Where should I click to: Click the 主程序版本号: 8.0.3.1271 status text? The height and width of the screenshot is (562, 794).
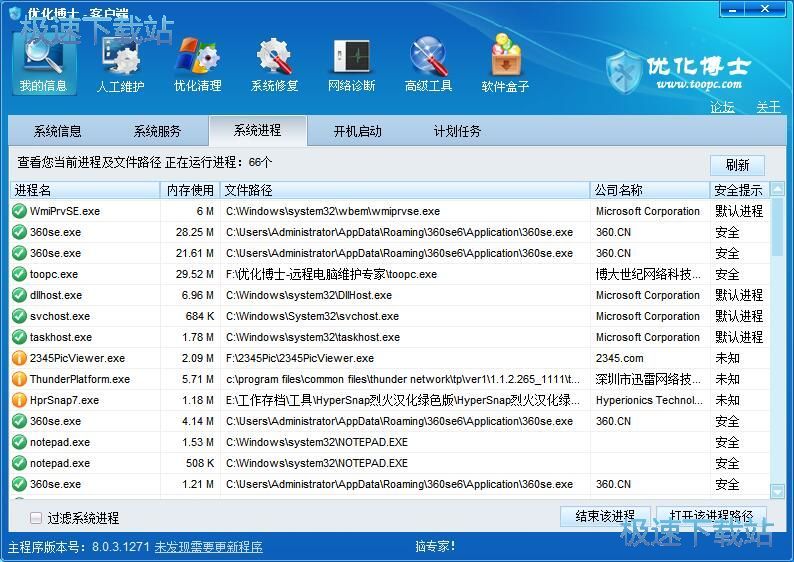78,547
